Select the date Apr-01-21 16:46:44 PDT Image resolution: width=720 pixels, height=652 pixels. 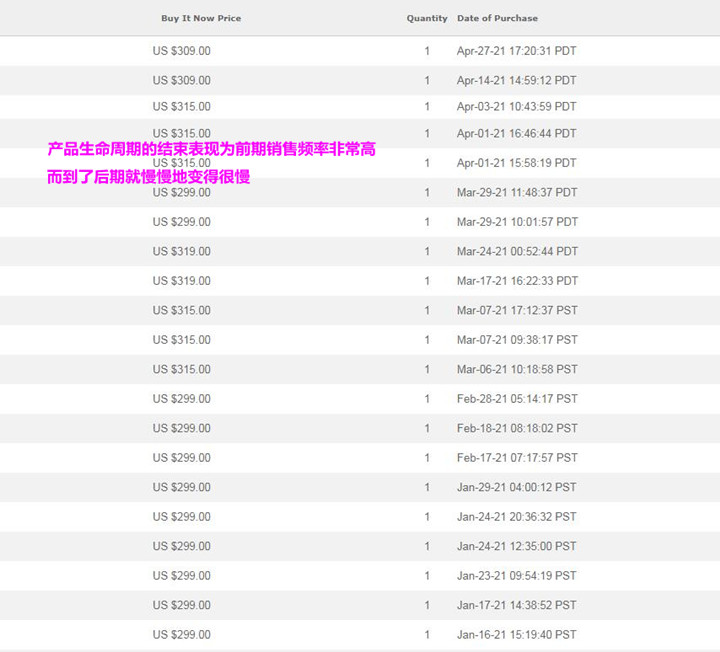[517, 134]
